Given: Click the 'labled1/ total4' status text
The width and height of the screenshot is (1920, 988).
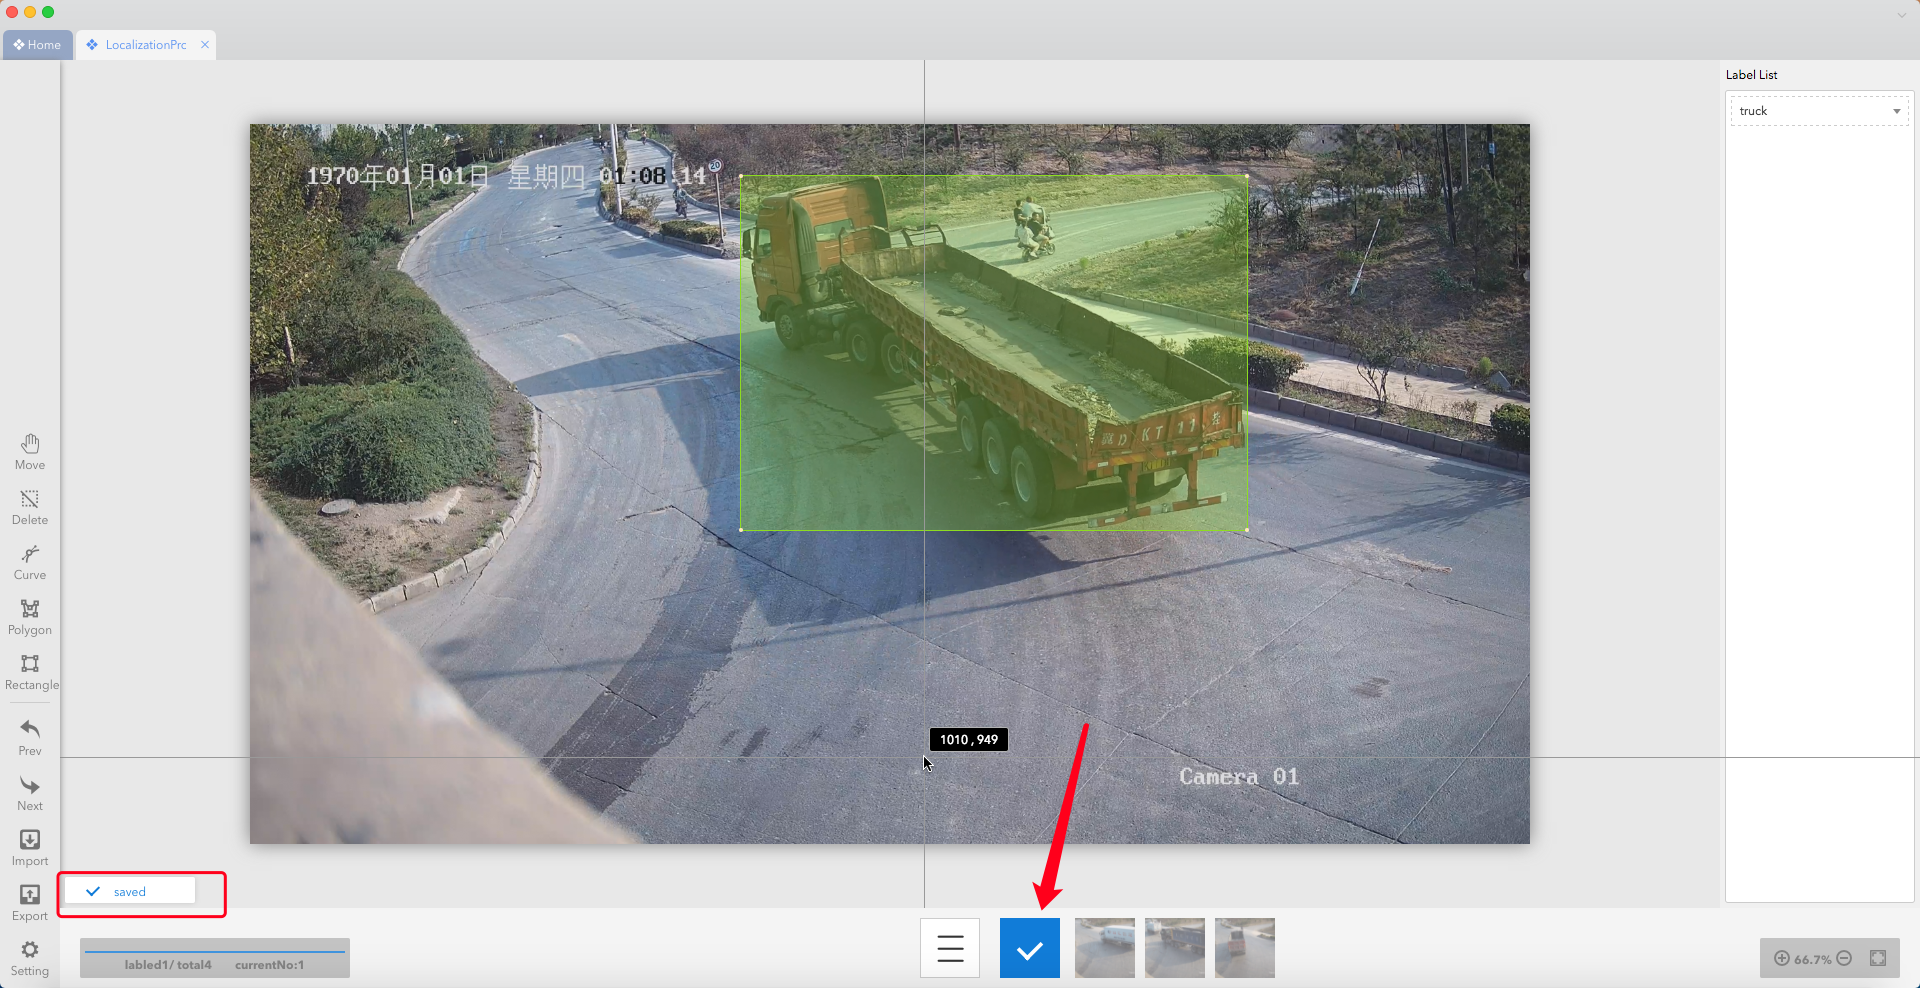Looking at the screenshot, I should tap(168, 965).
